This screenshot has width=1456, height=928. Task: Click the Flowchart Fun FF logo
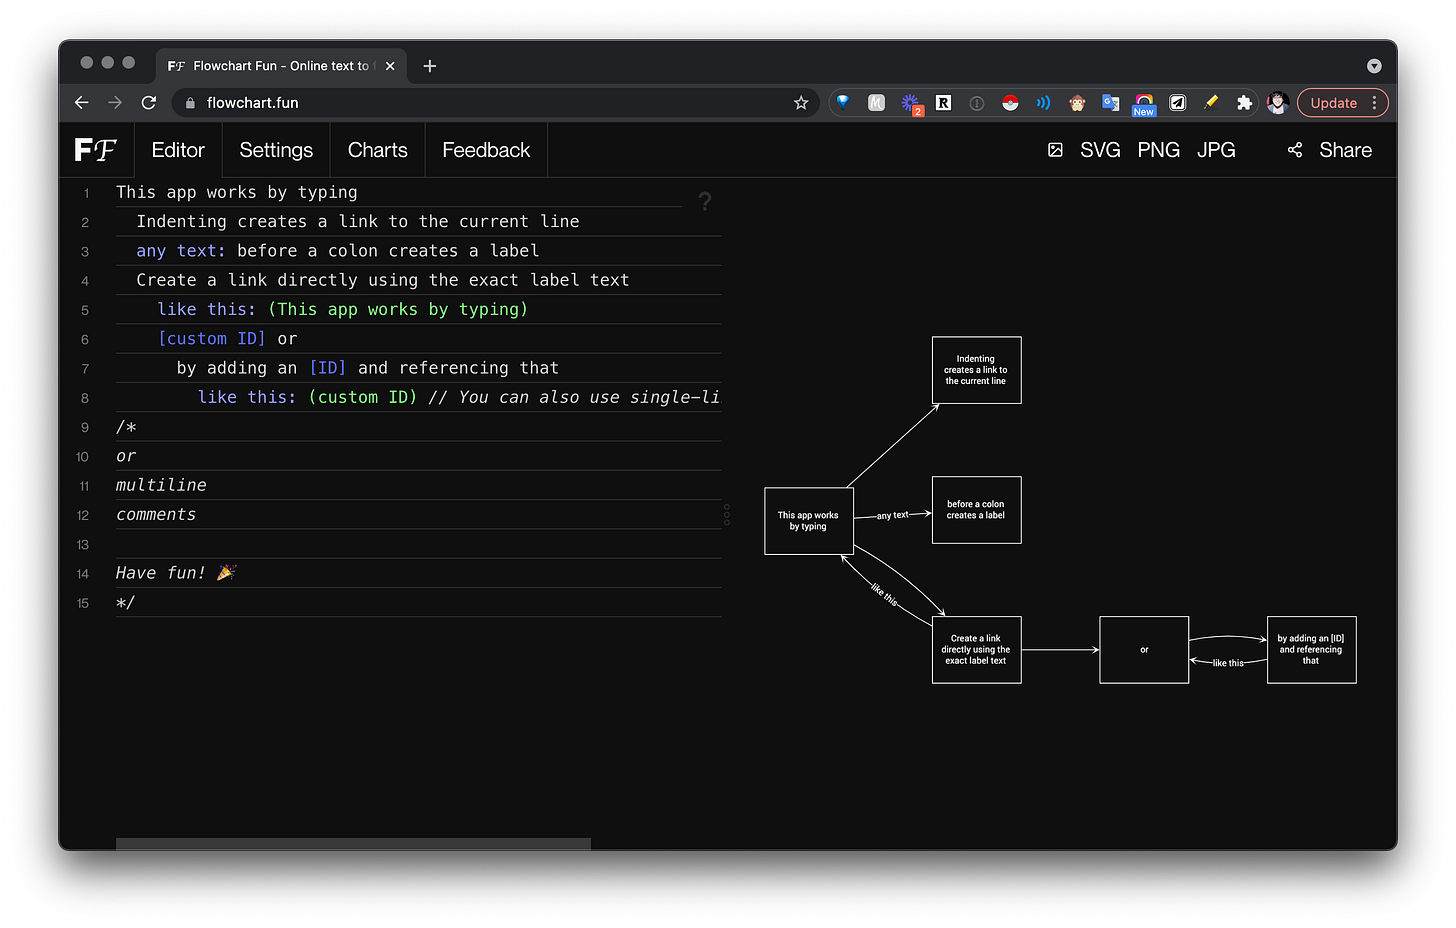96,150
